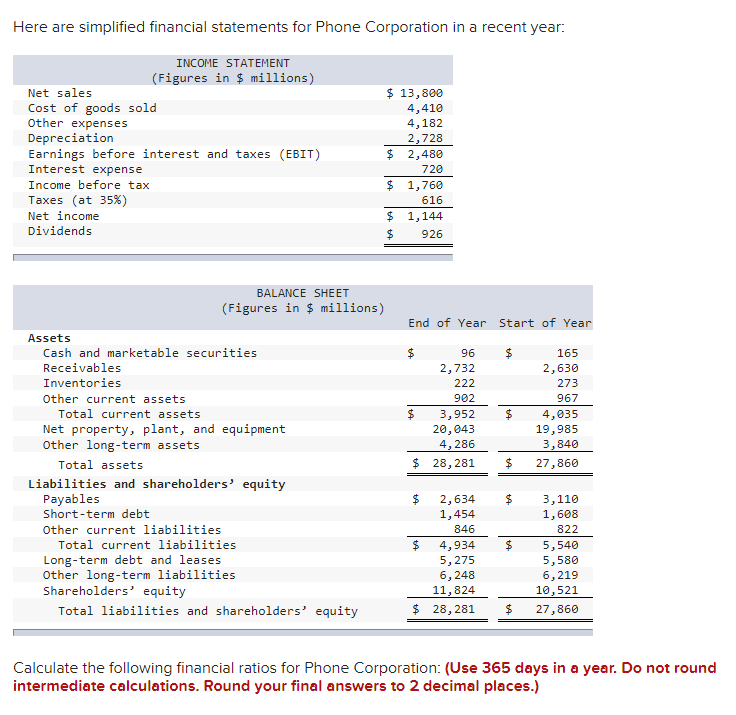Click the Depreciation value 2,728

[425, 138]
